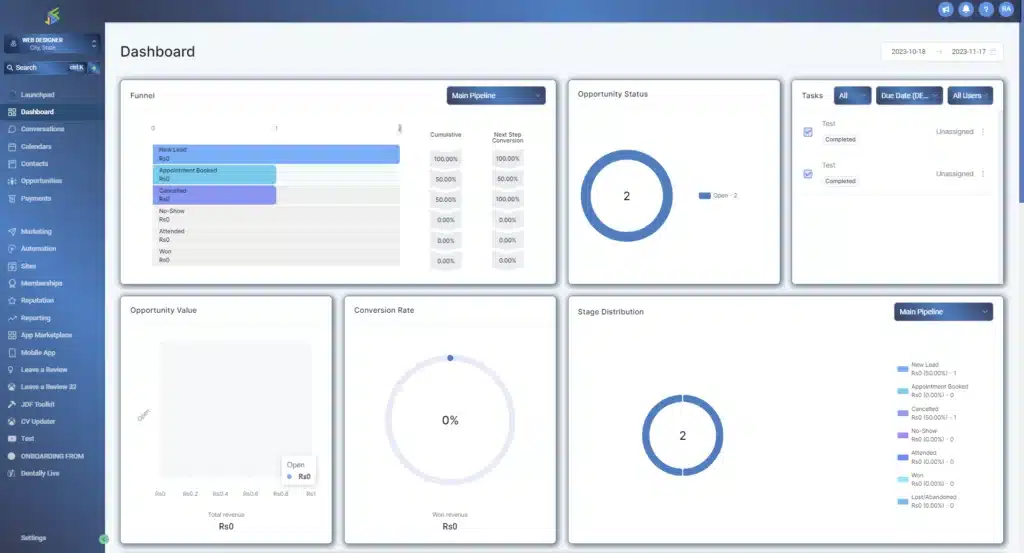Open Conversations from the sidebar

[x=42, y=129]
